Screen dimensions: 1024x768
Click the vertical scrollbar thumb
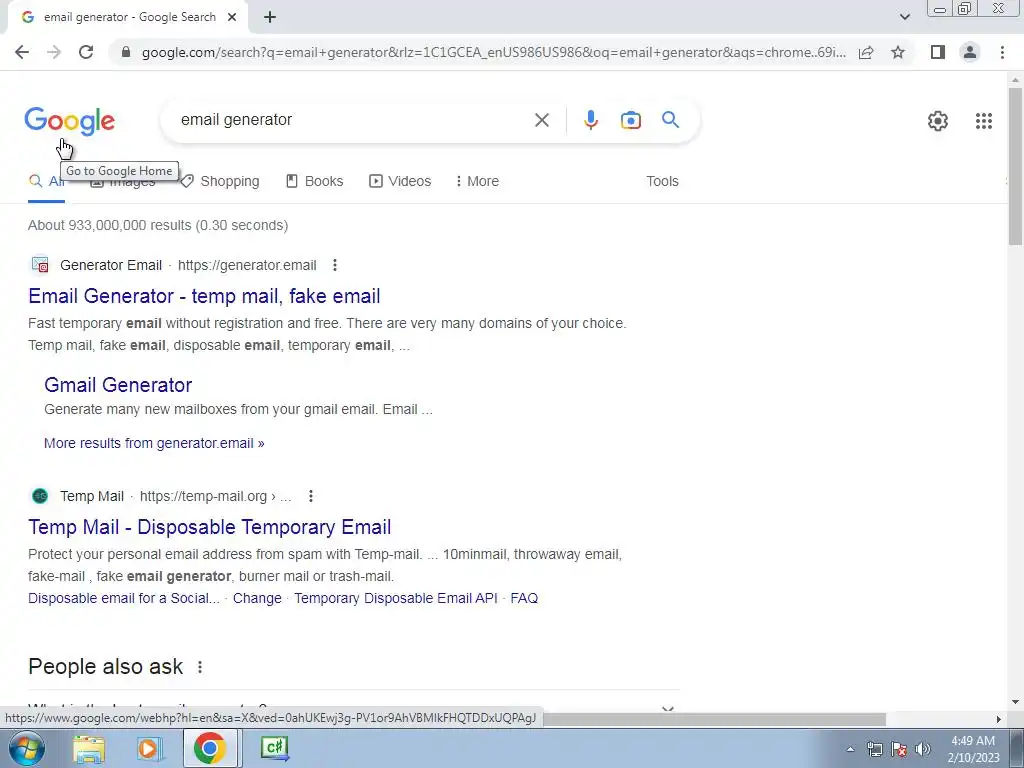tap(1015, 167)
